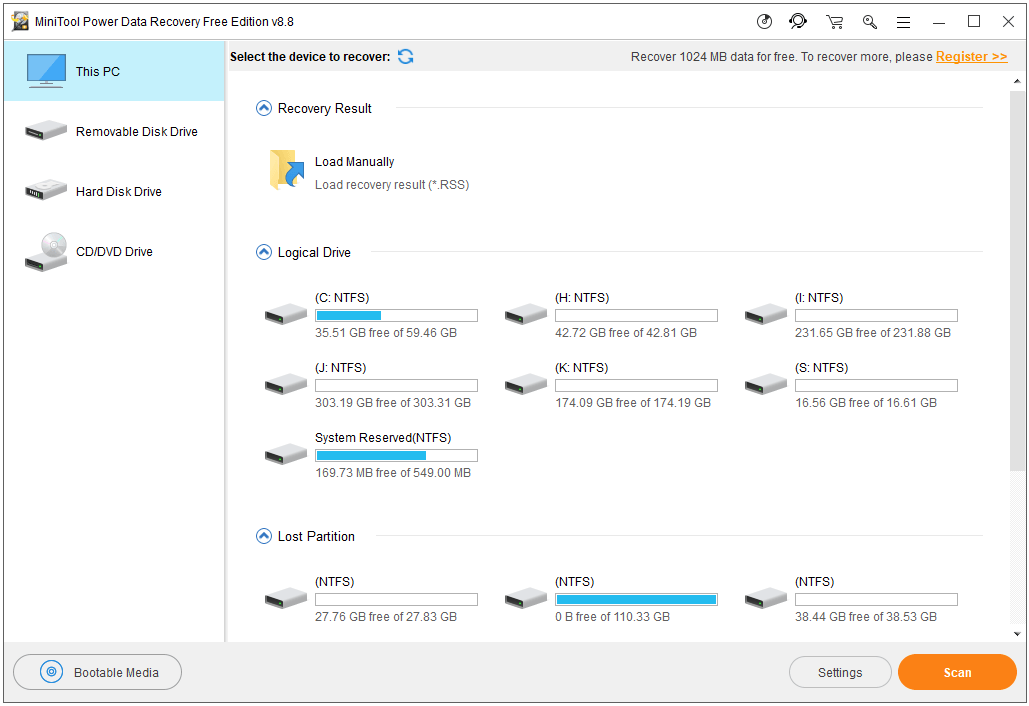This screenshot has height=706, width=1029.
Task: Select the K: NTFS drive icon
Action: [525, 384]
